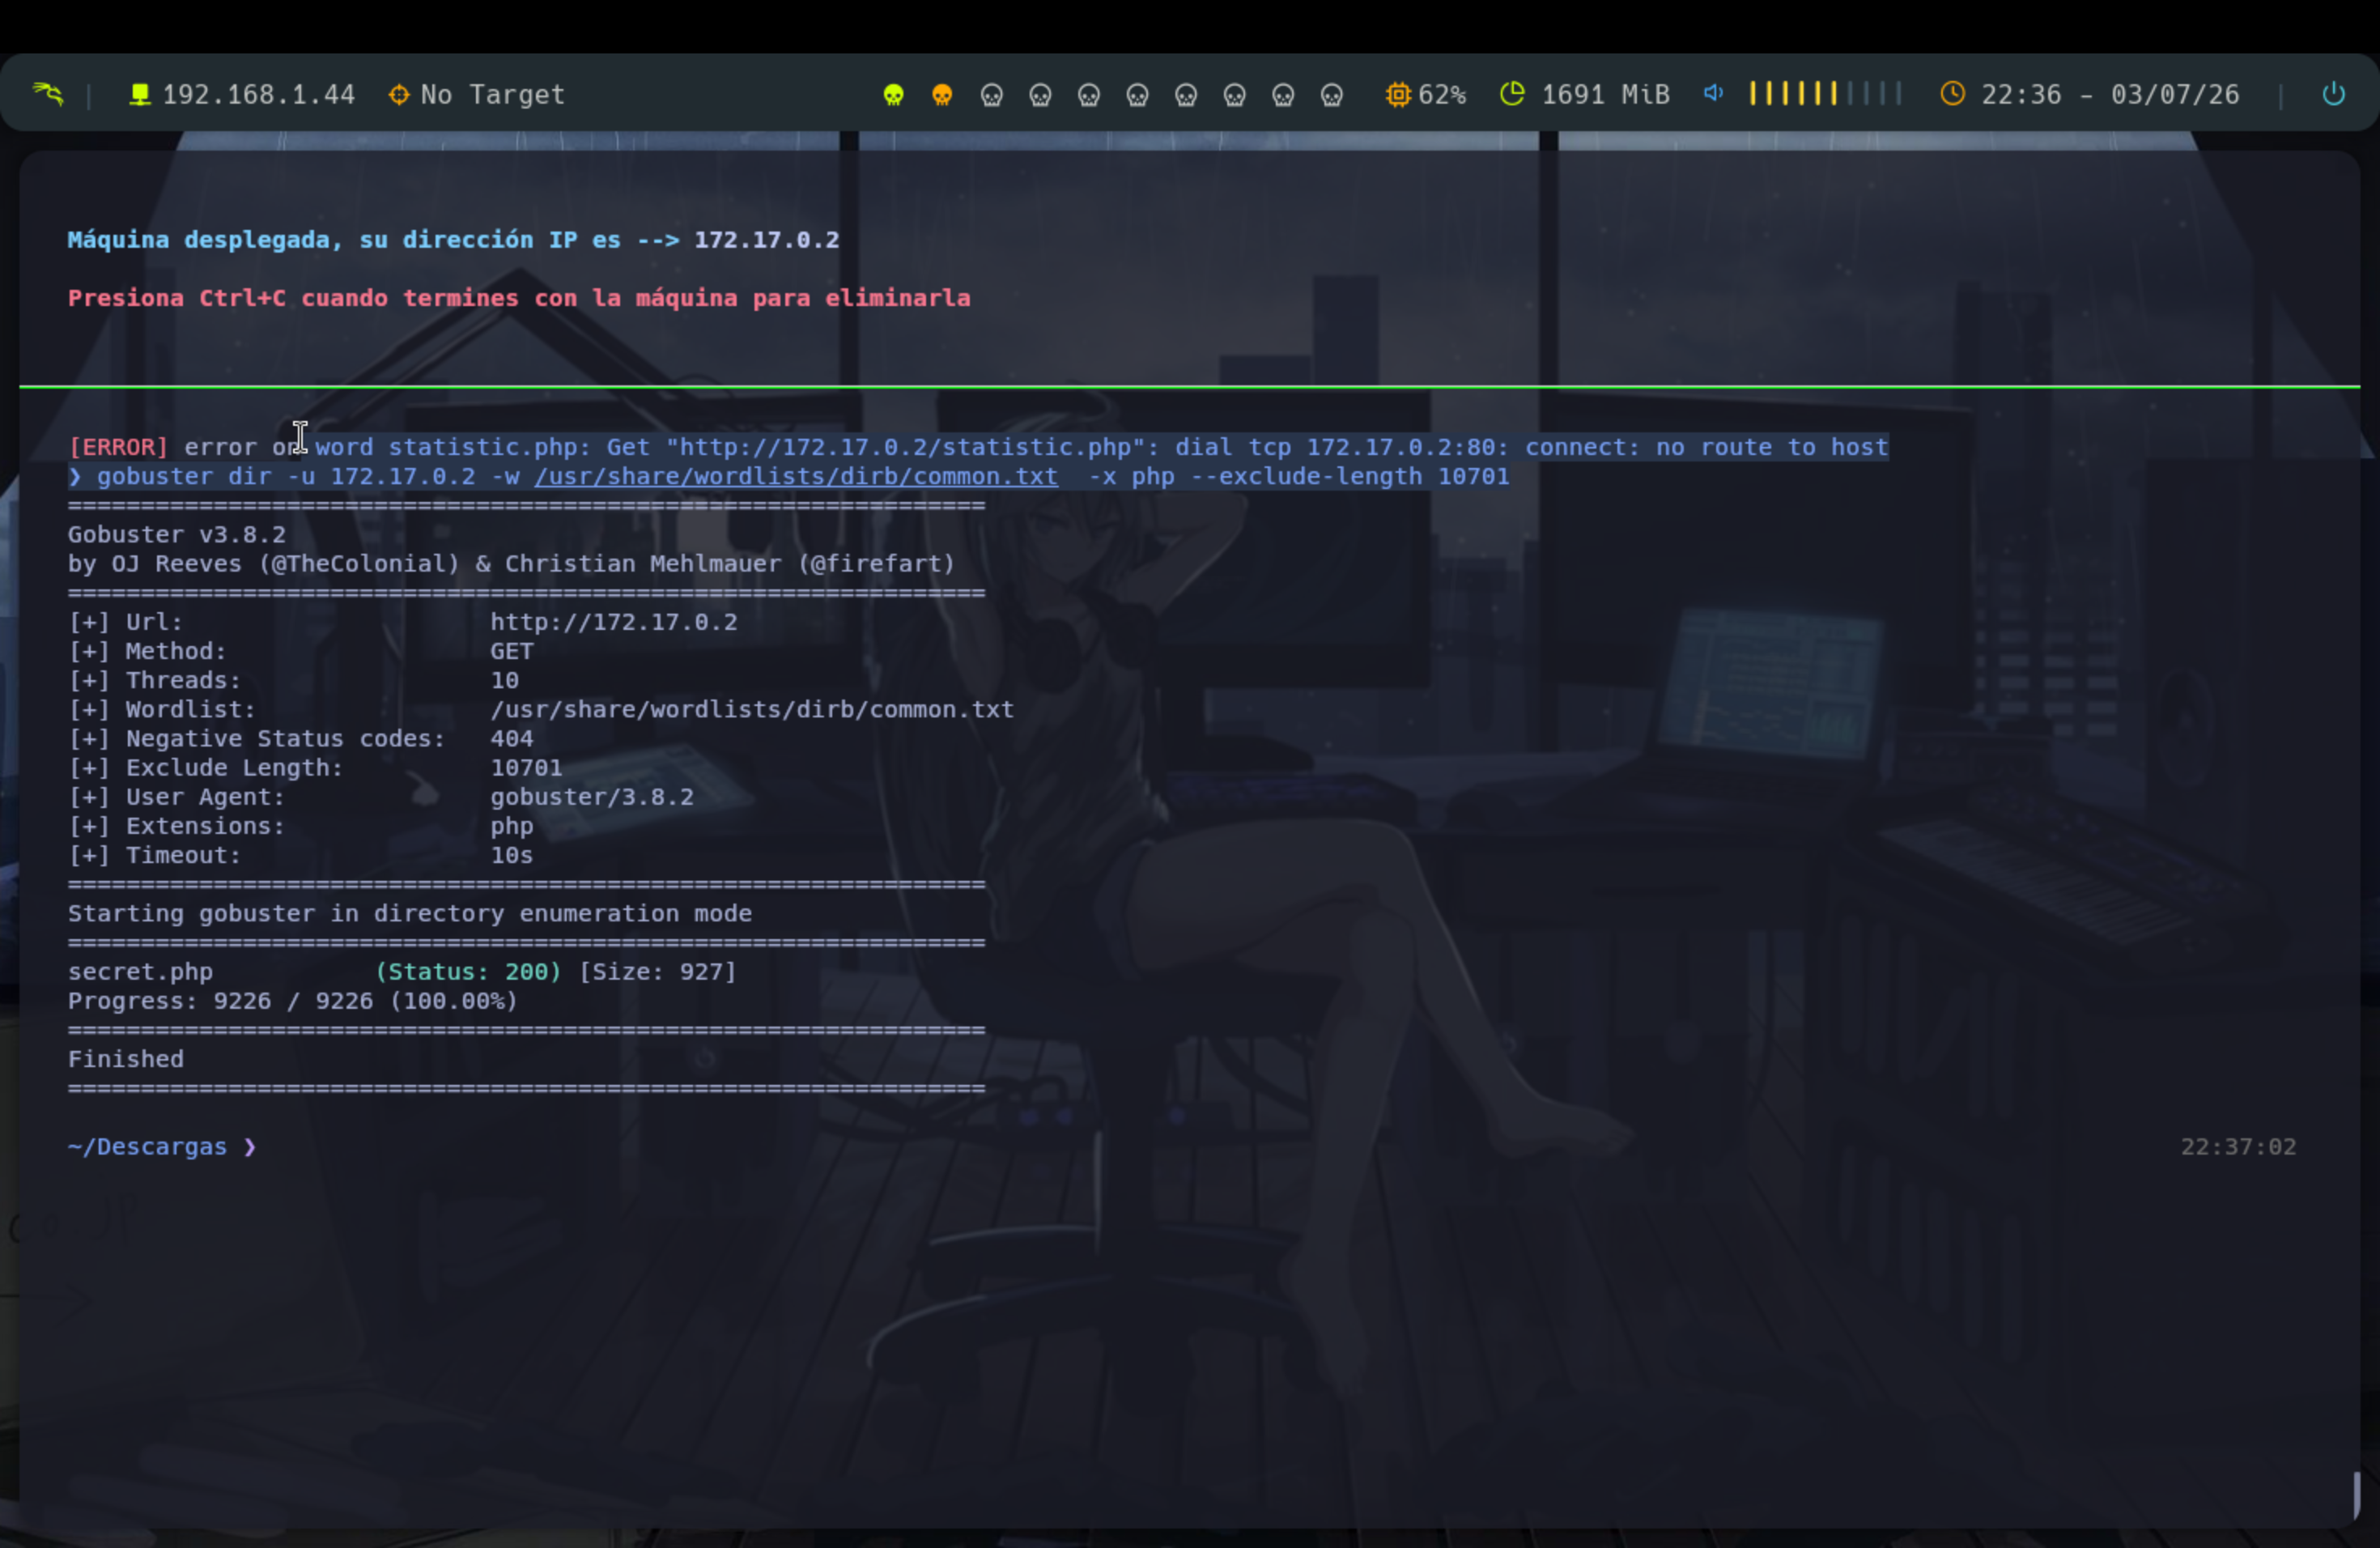Click the memory pie icon beside 1691 MiB

pos(1512,94)
